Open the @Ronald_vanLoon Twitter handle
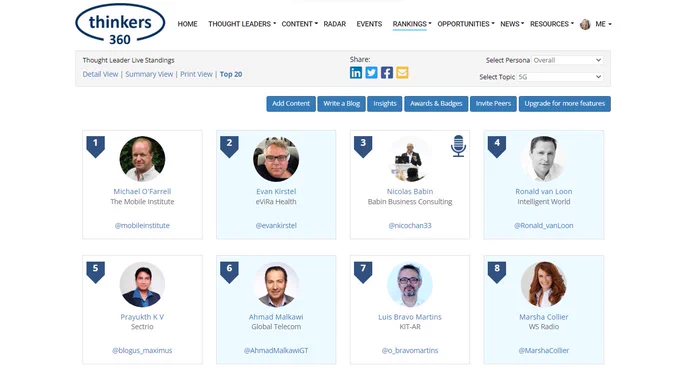This screenshot has width=680, height=380. [544, 226]
